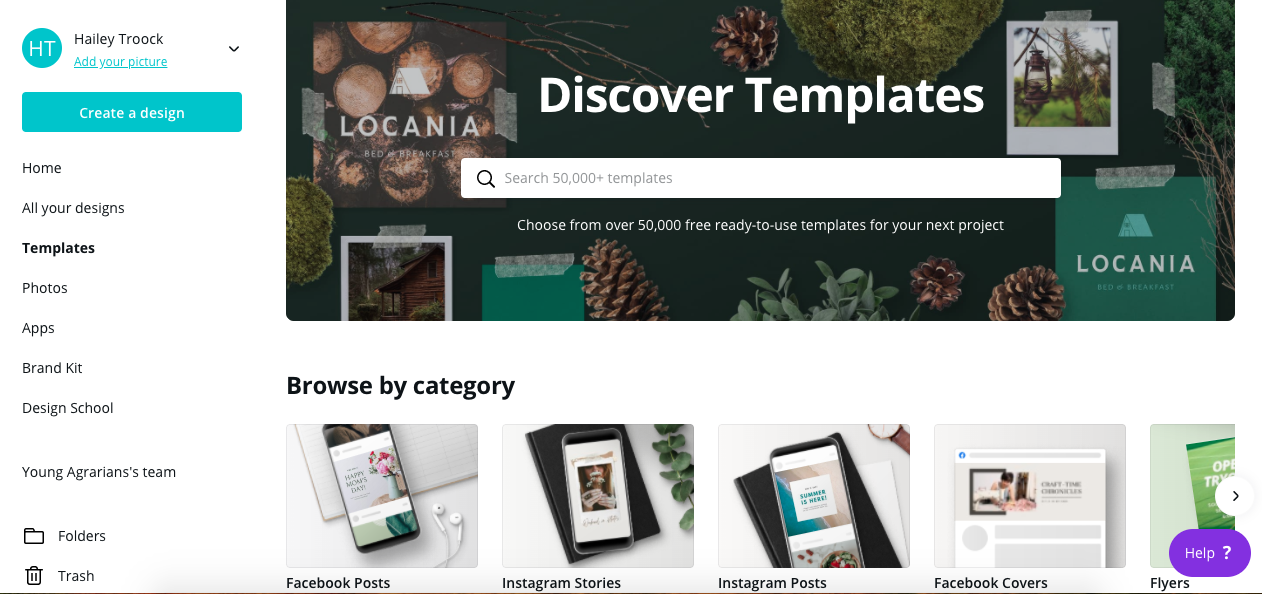This screenshot has height=594, width=1262.
Task: Open Brand Kit from sidebar
Action: tap(52, 368)
